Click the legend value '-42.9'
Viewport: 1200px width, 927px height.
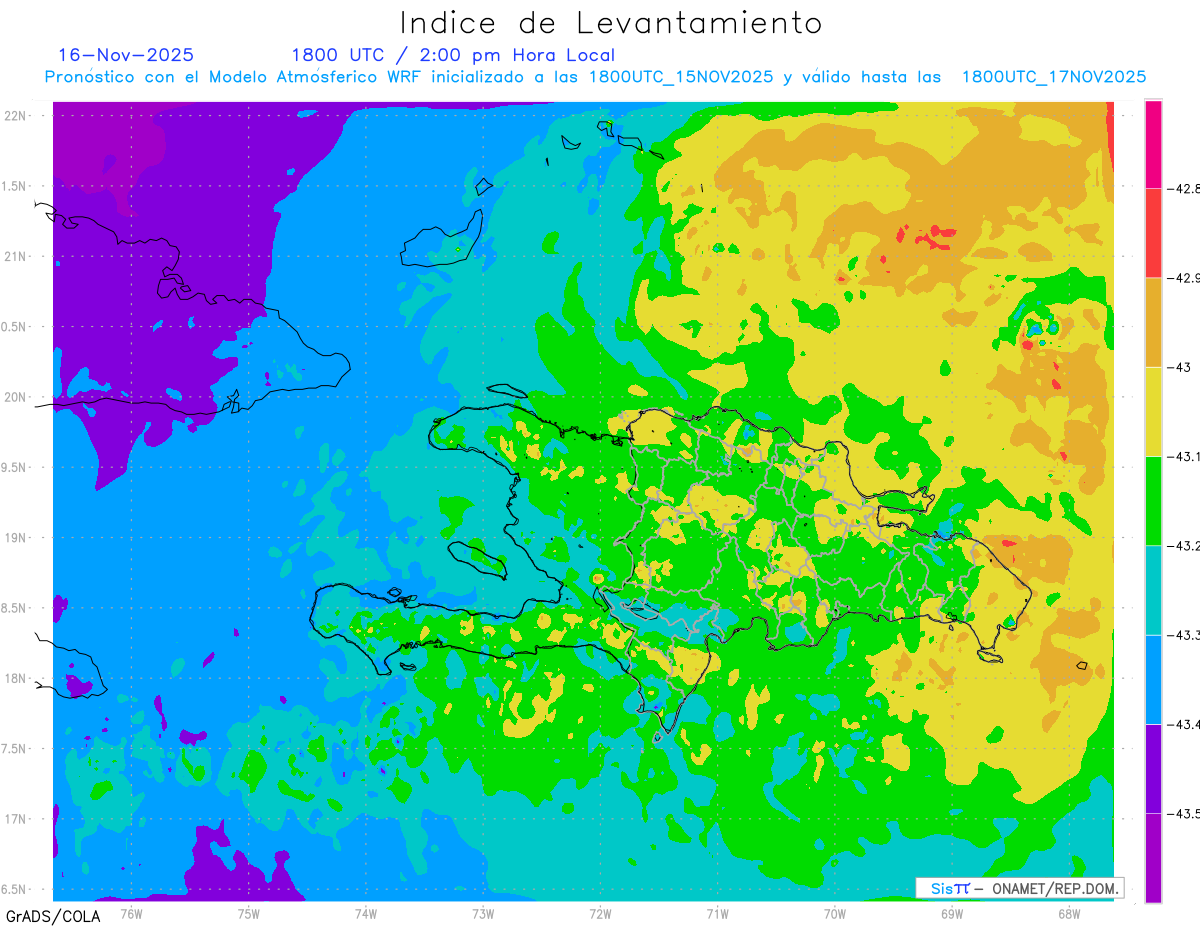(x=1185, y=277)
